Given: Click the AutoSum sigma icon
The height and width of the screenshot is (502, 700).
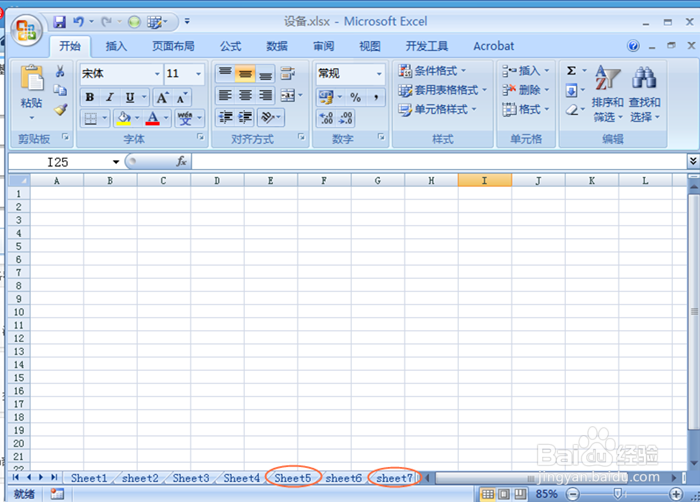Looking at the screenshot, I should click(571, 71).
